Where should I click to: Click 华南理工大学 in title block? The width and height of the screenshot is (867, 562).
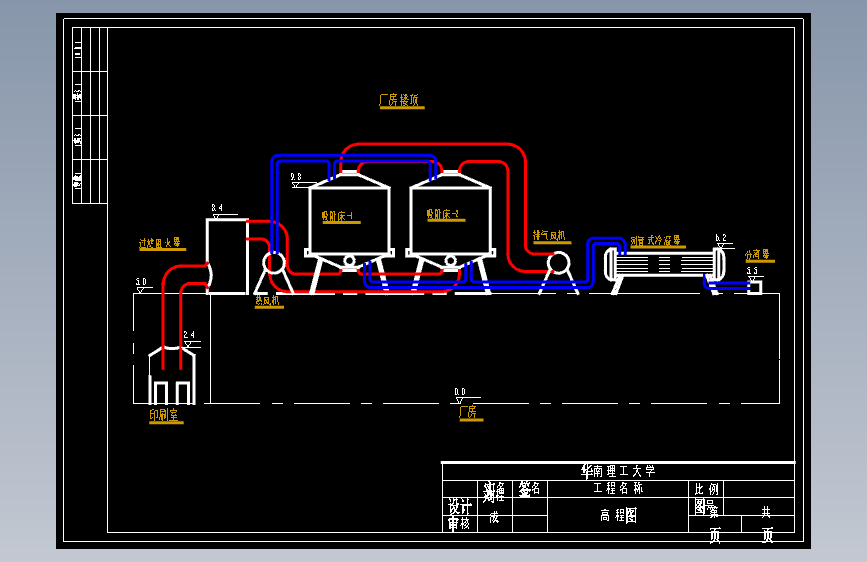tap(618, 471)
